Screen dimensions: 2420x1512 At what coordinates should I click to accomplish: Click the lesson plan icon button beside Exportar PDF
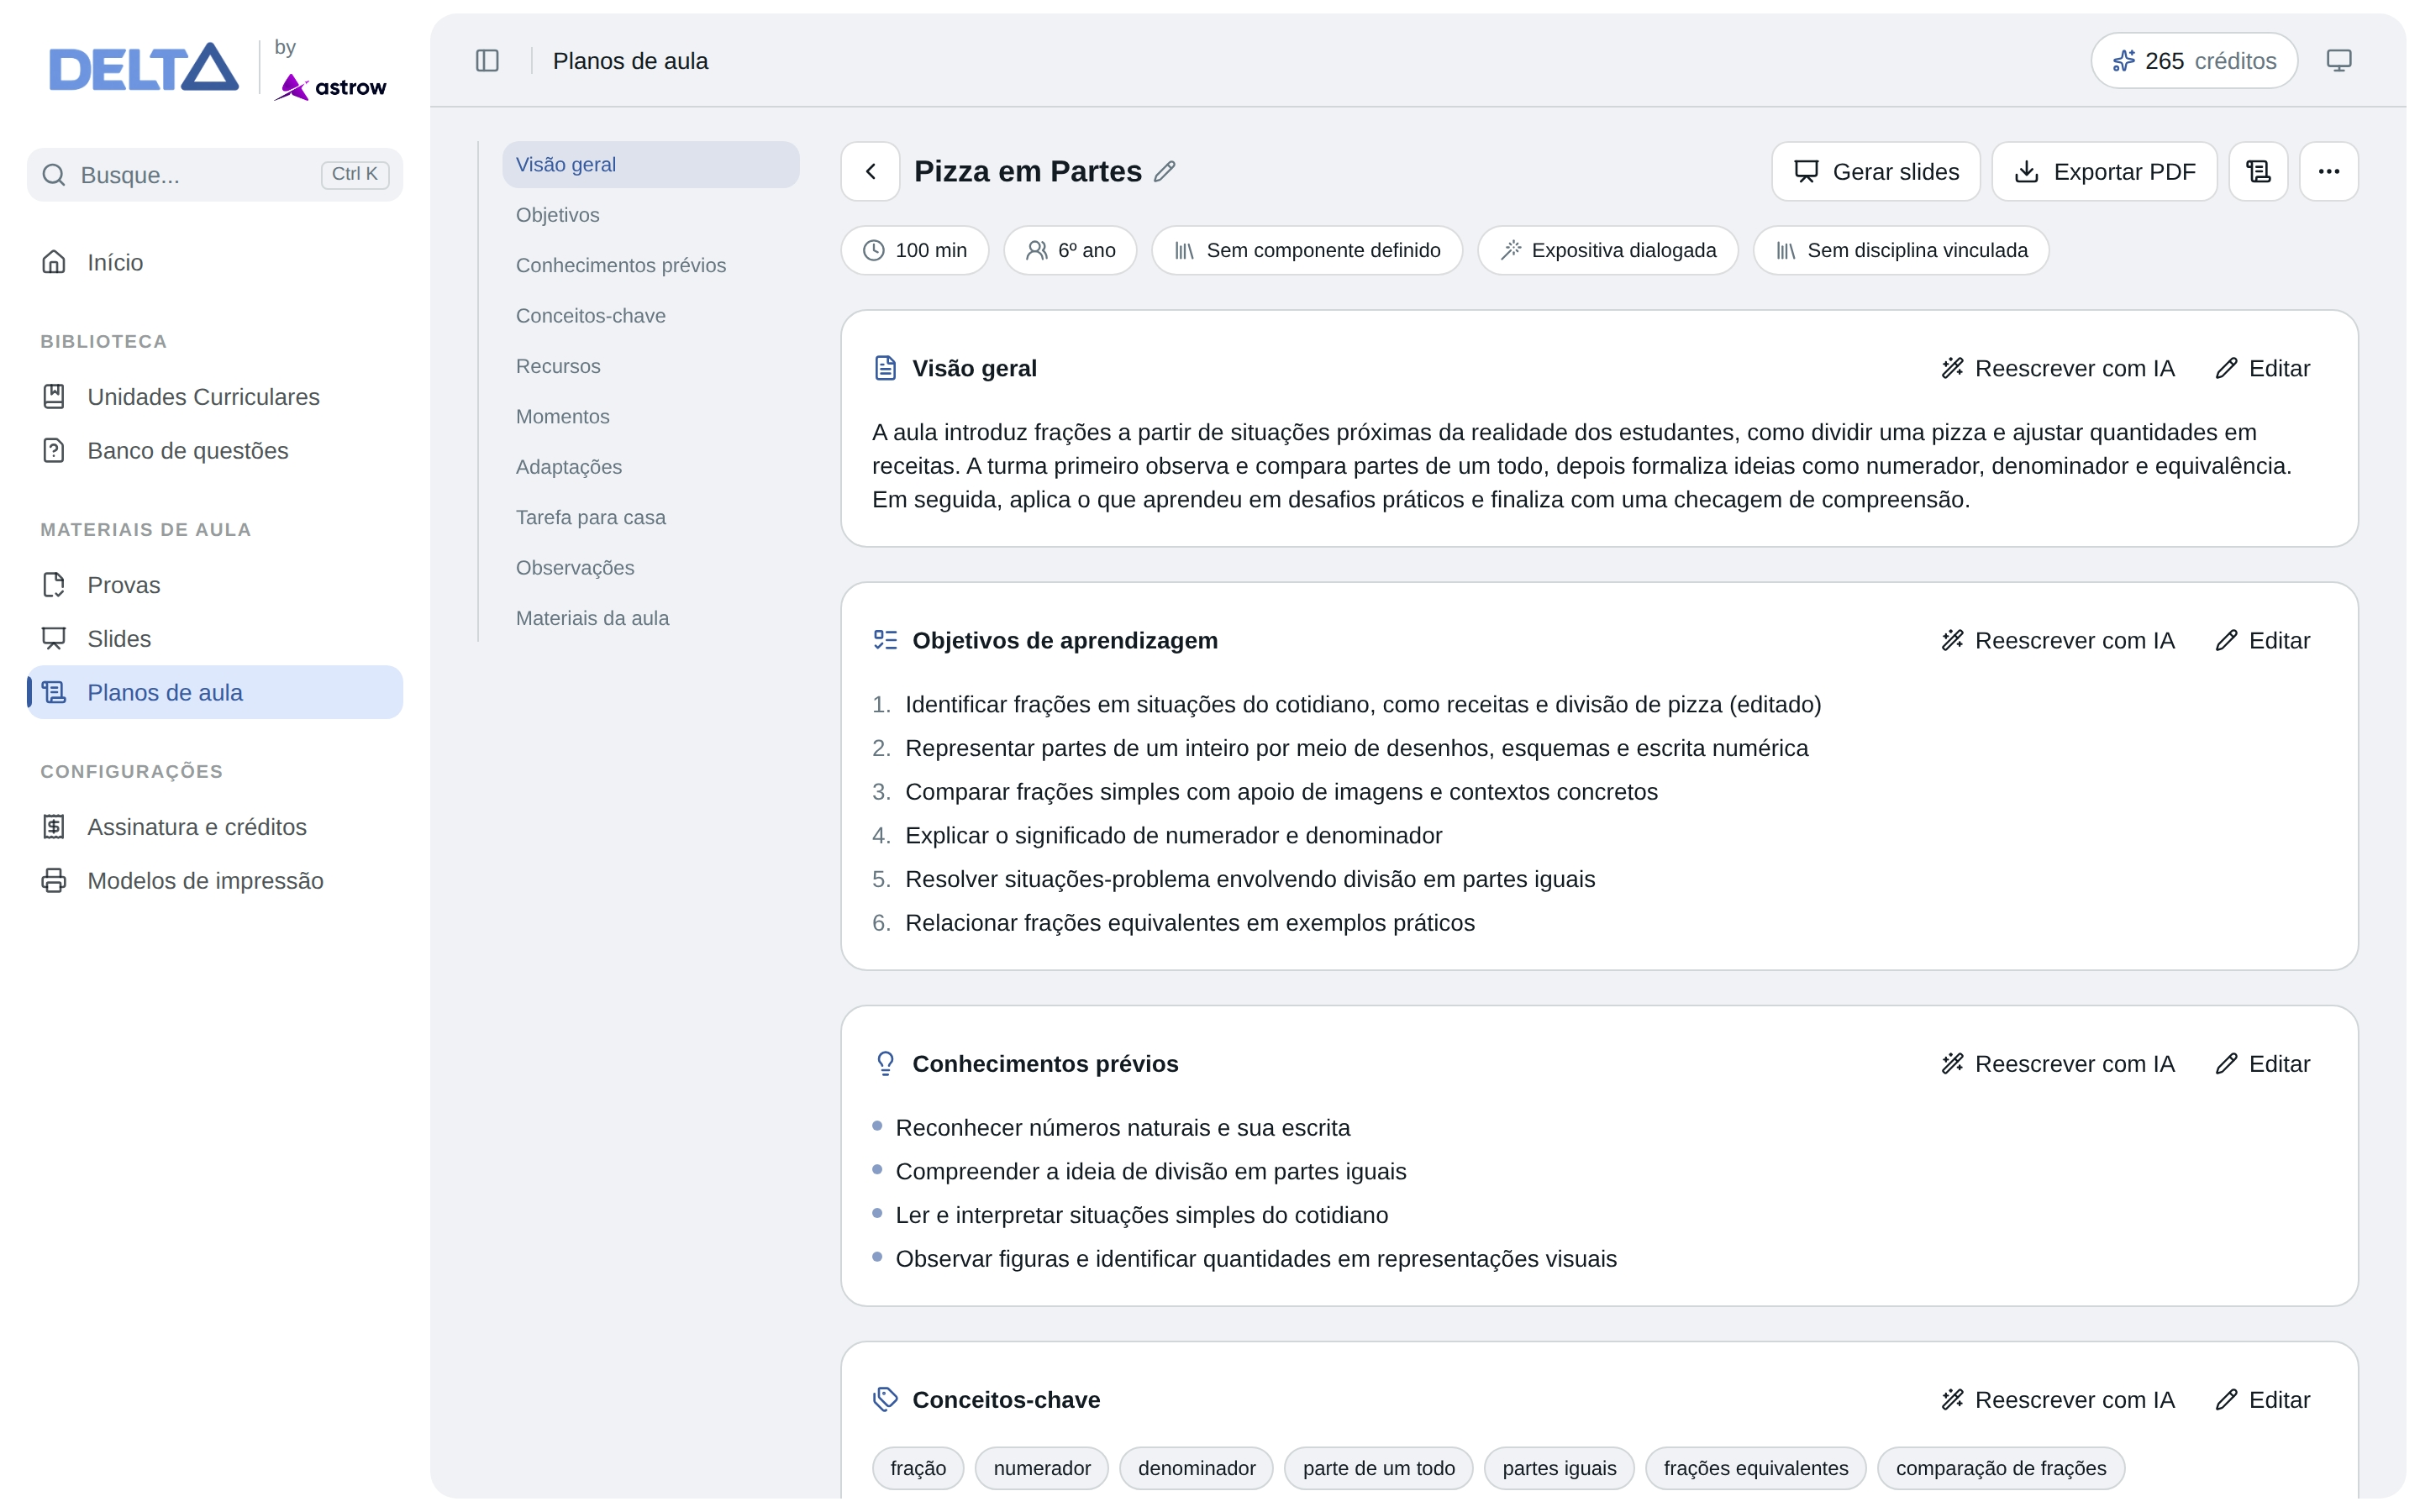(x=2258, y=171)
